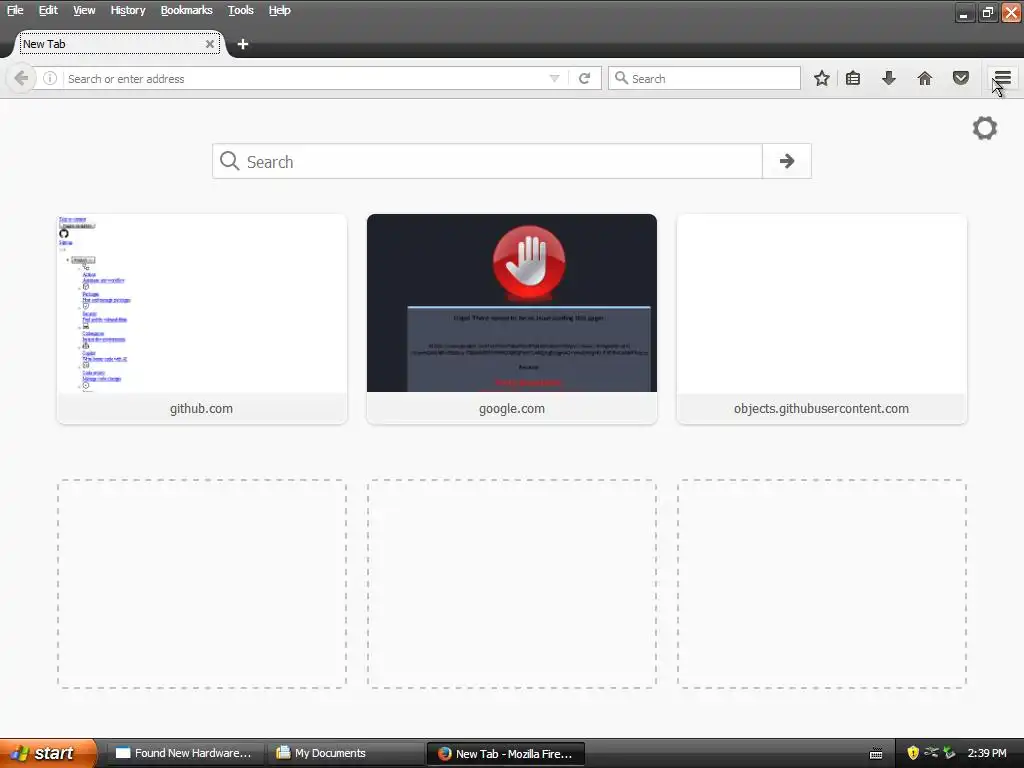This screenshot has height=768, width=1024.
Task: Close the New Tab tab
Action: [210, 44]
